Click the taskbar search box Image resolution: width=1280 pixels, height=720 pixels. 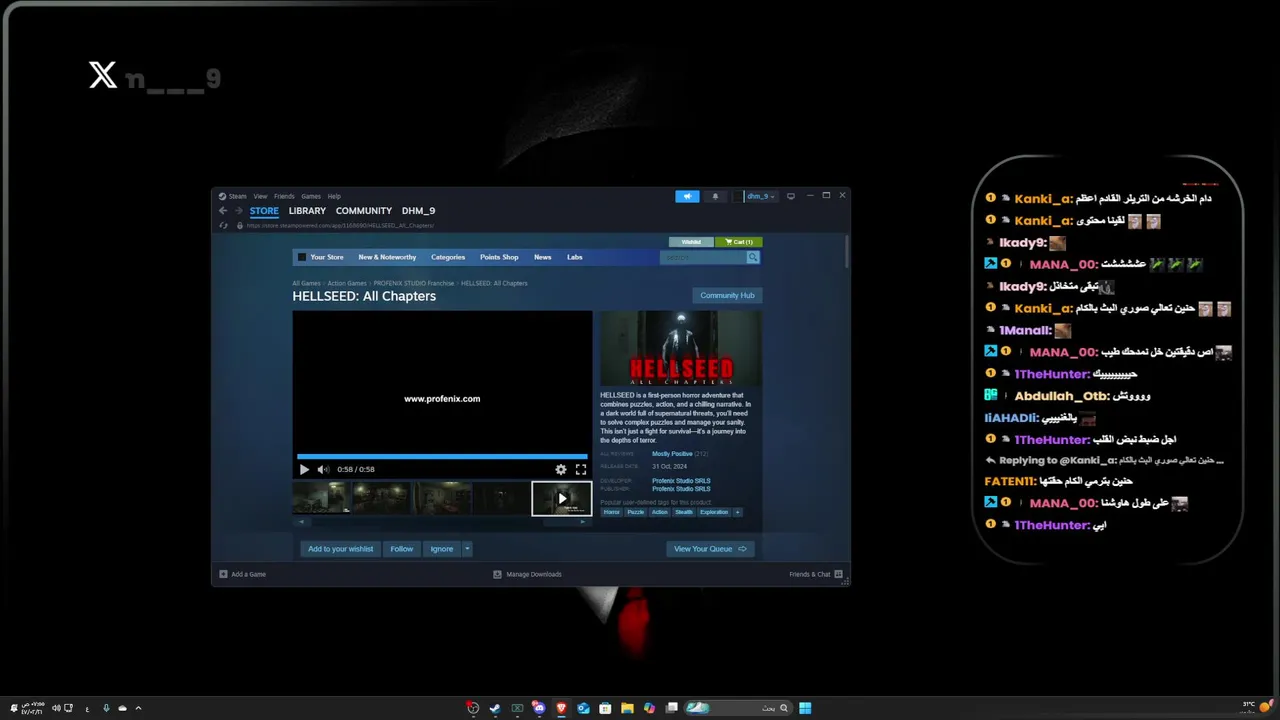pos(739,708)
